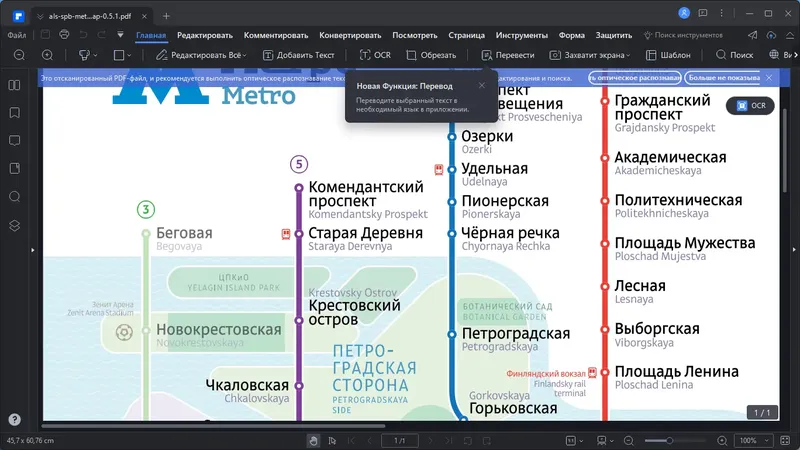This screenshot has height=450, width=800.
Task: Open the layers panel icon
Action: click(x=14, y=225)
